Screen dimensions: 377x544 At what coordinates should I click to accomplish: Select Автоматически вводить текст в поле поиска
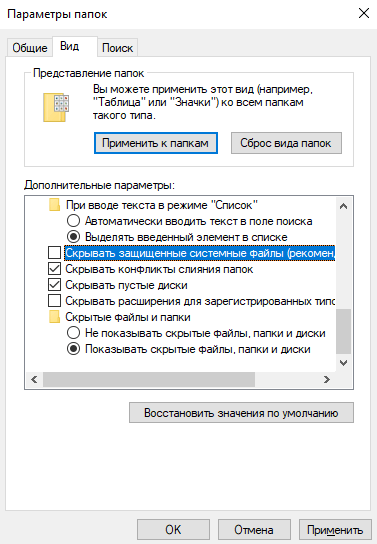74,221
